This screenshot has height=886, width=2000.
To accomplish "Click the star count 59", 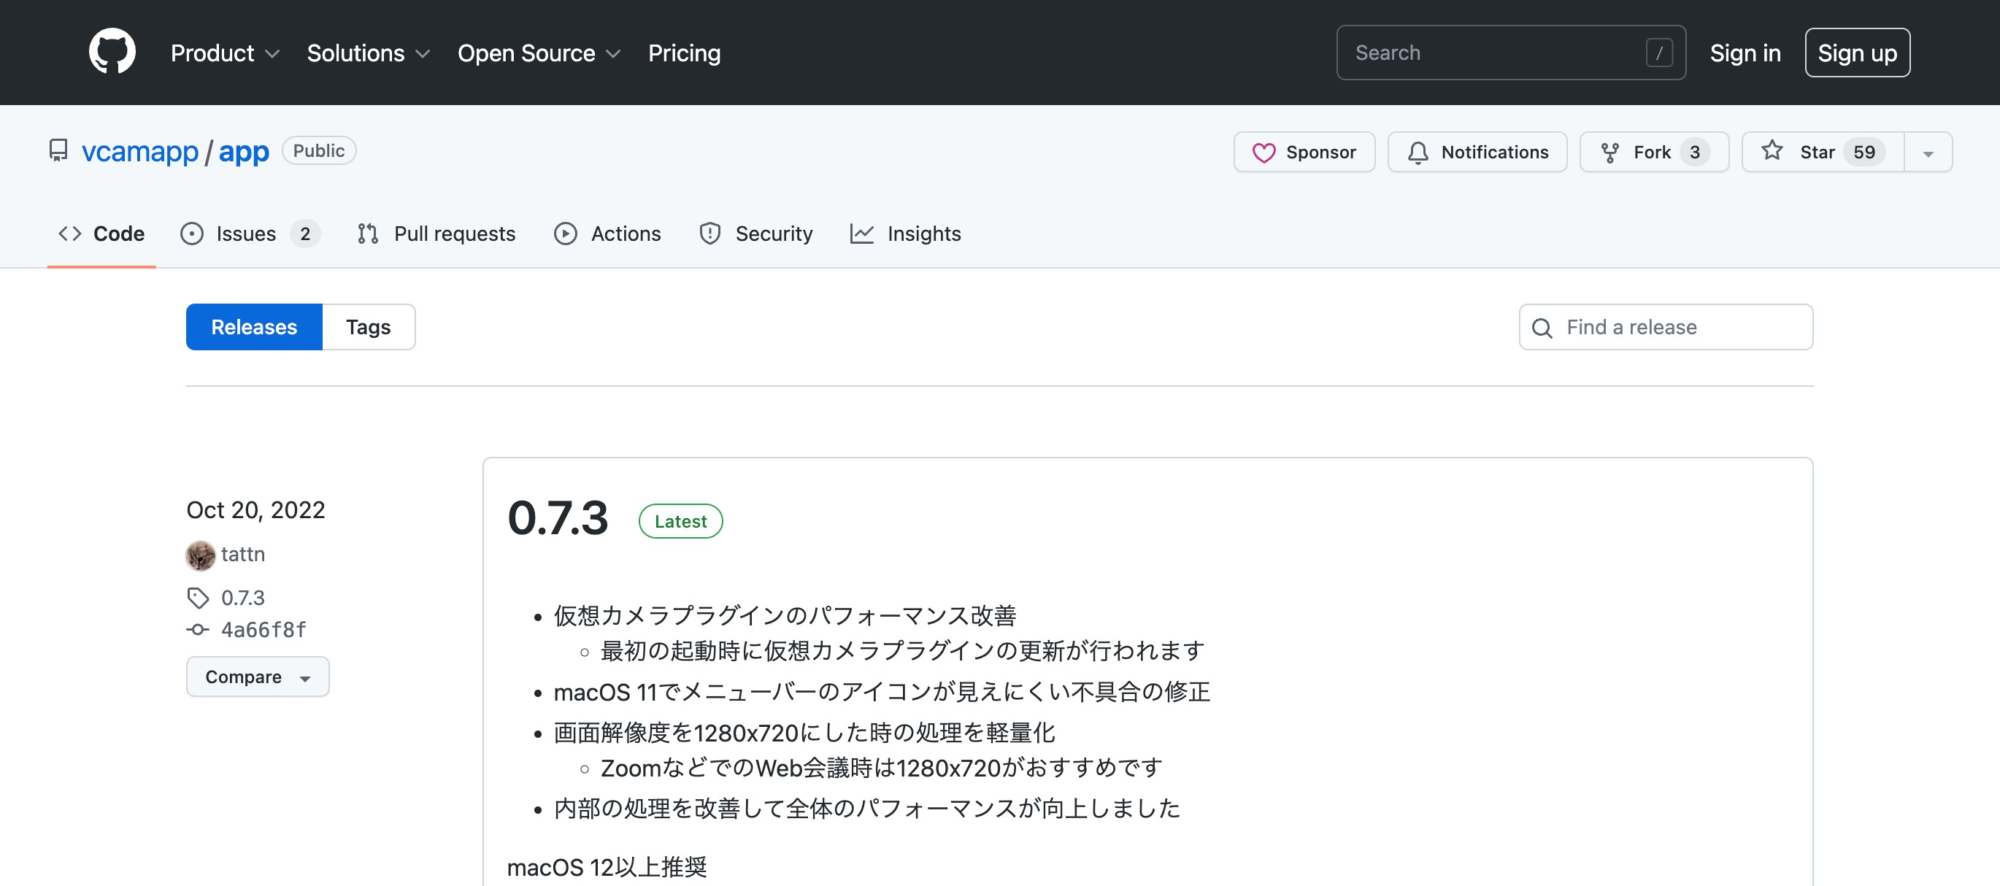I will click(1864, 152).
